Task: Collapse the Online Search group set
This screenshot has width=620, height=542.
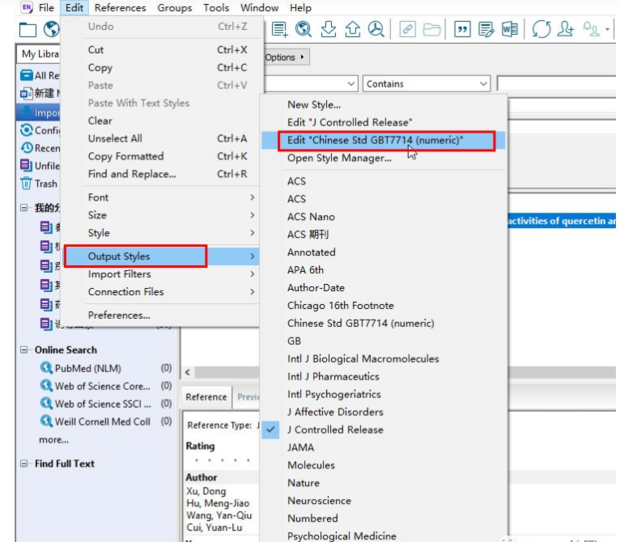Action: (24, 350)
